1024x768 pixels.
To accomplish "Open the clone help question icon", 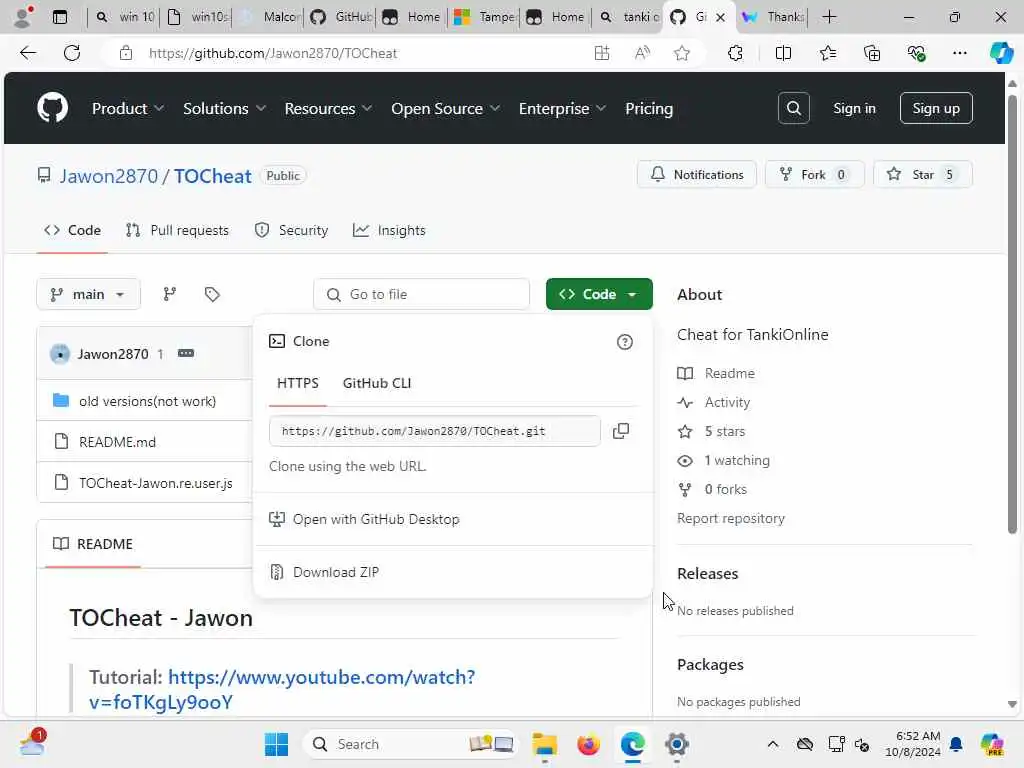I will (x=624, y=342).
